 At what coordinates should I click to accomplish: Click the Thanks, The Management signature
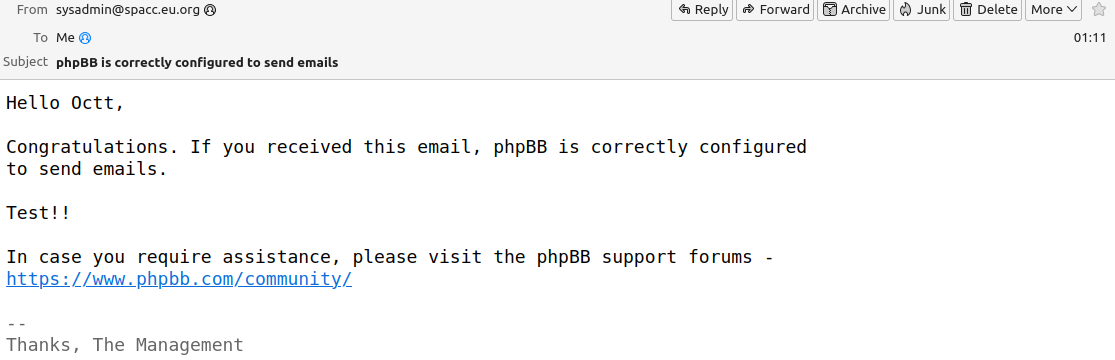pyautogui.click(x=125, y=345)
